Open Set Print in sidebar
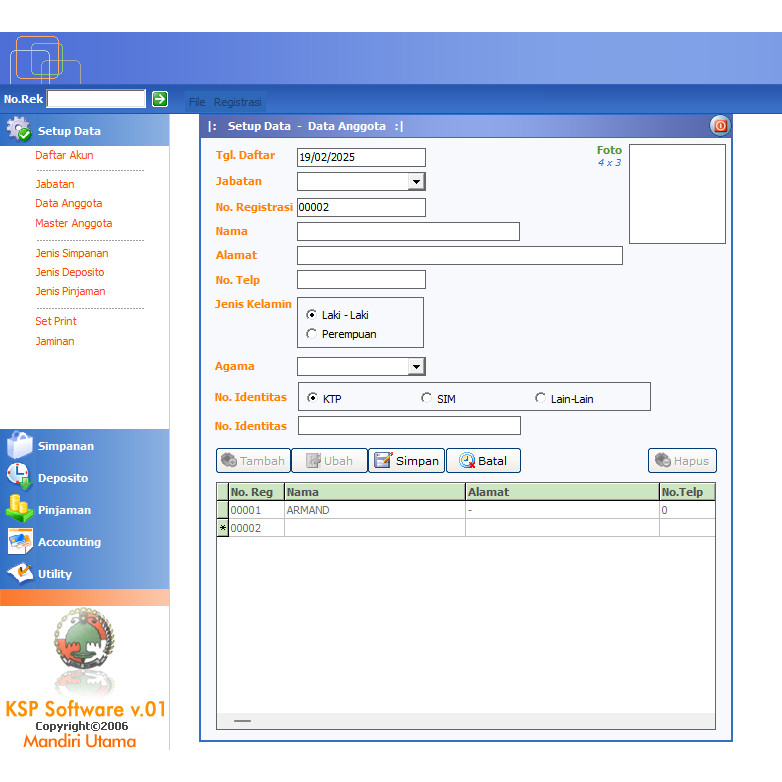The height and width of the screenshot is (782, 782). 56,321
